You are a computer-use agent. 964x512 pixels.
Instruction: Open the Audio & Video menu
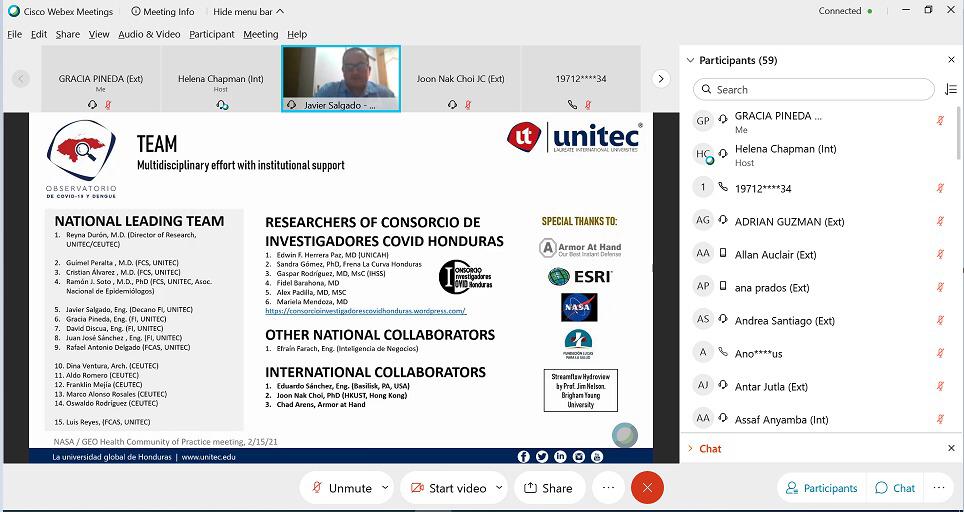149,34
